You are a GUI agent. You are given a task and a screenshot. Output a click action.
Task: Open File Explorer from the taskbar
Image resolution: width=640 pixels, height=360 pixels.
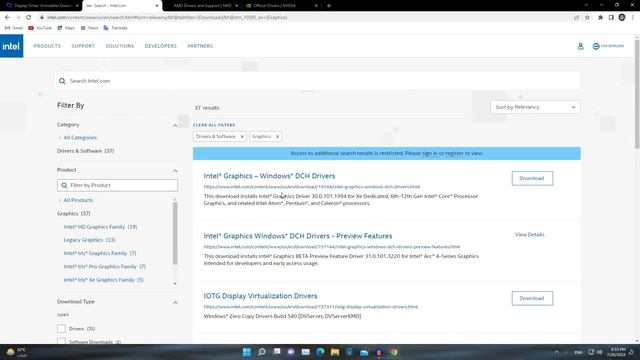[335, 352]
